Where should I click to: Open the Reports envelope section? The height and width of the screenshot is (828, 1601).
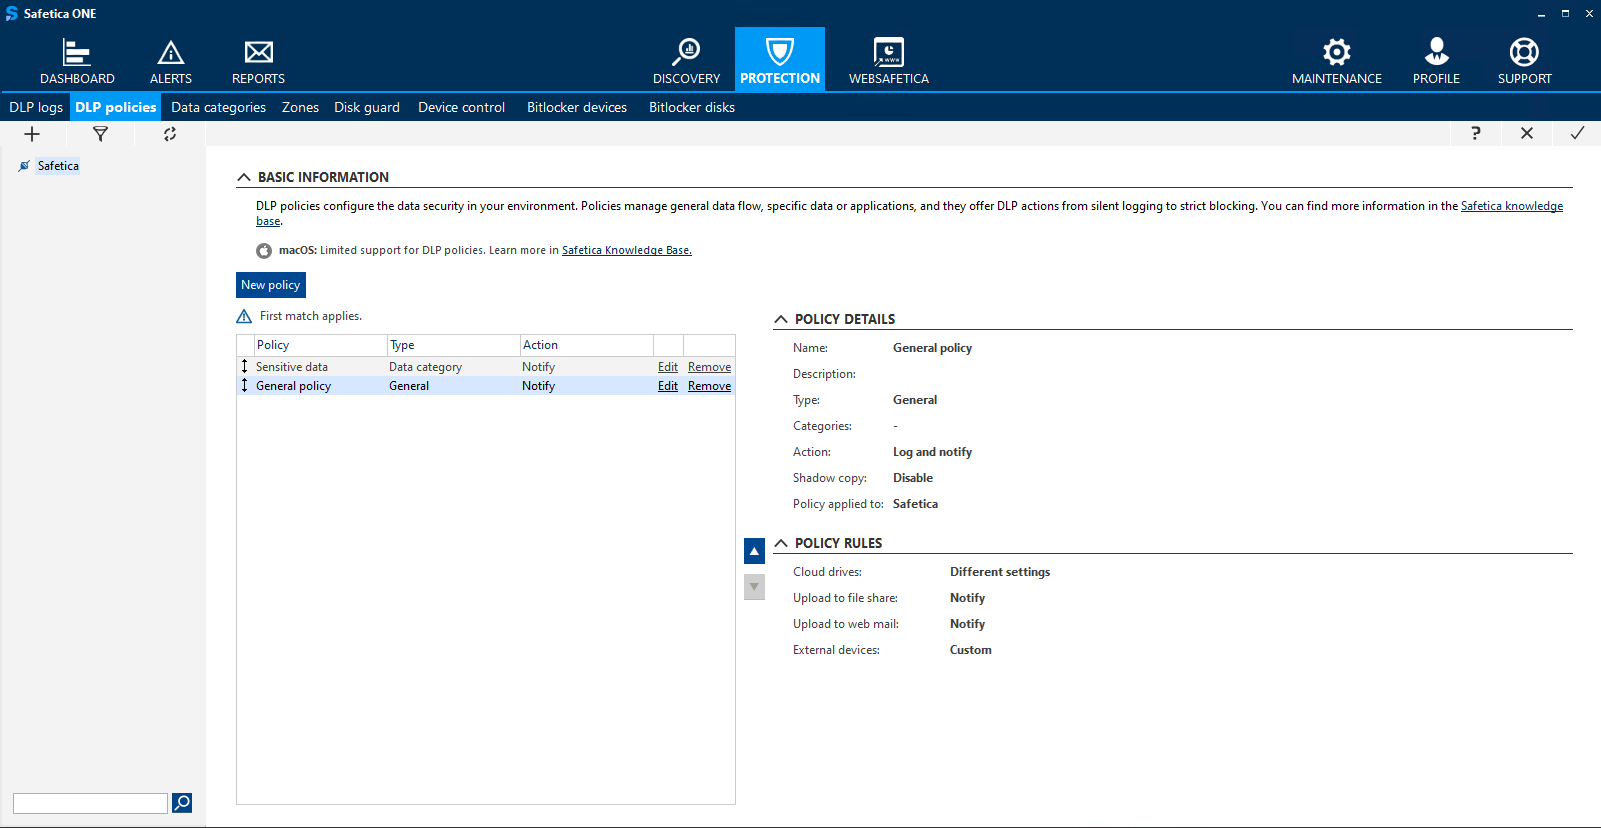[x=258, y=61]
